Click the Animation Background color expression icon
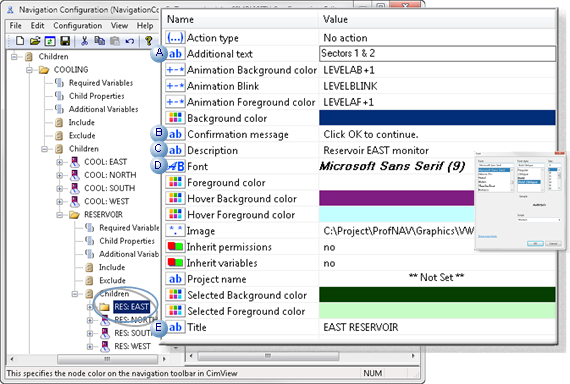 point(175,70)
